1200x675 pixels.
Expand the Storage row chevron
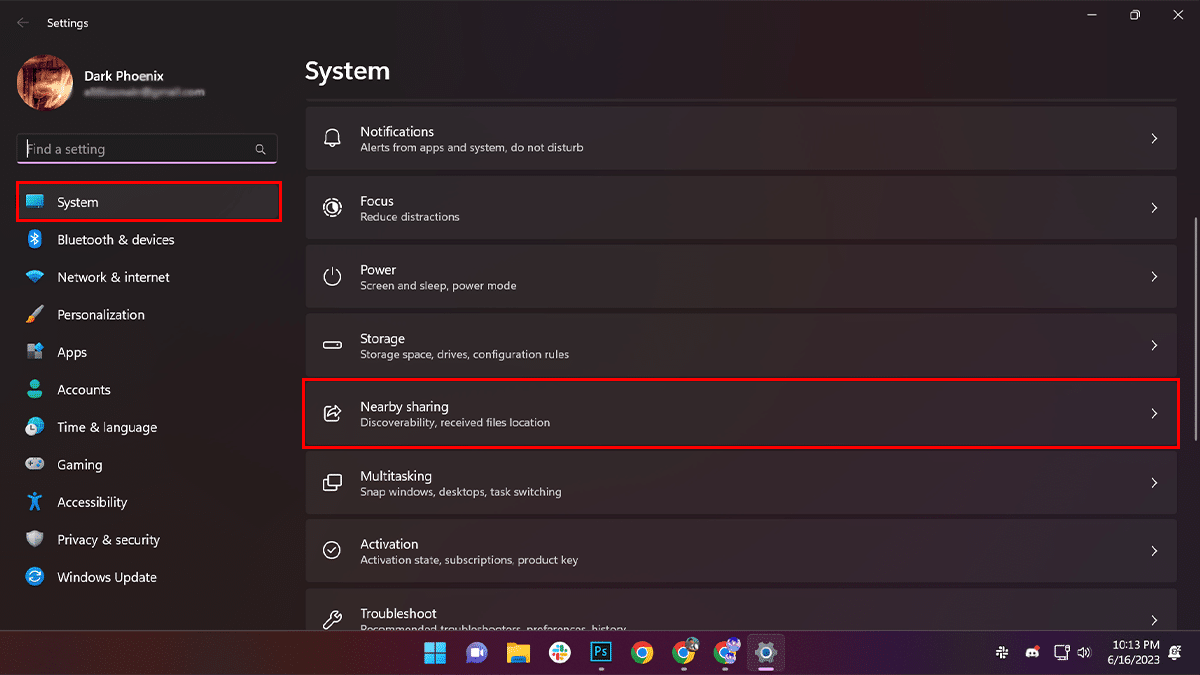pos(1154,345)
